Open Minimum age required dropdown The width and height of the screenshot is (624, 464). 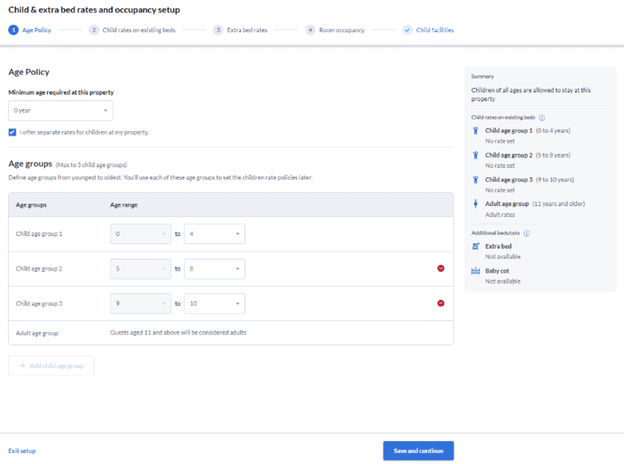60,111
